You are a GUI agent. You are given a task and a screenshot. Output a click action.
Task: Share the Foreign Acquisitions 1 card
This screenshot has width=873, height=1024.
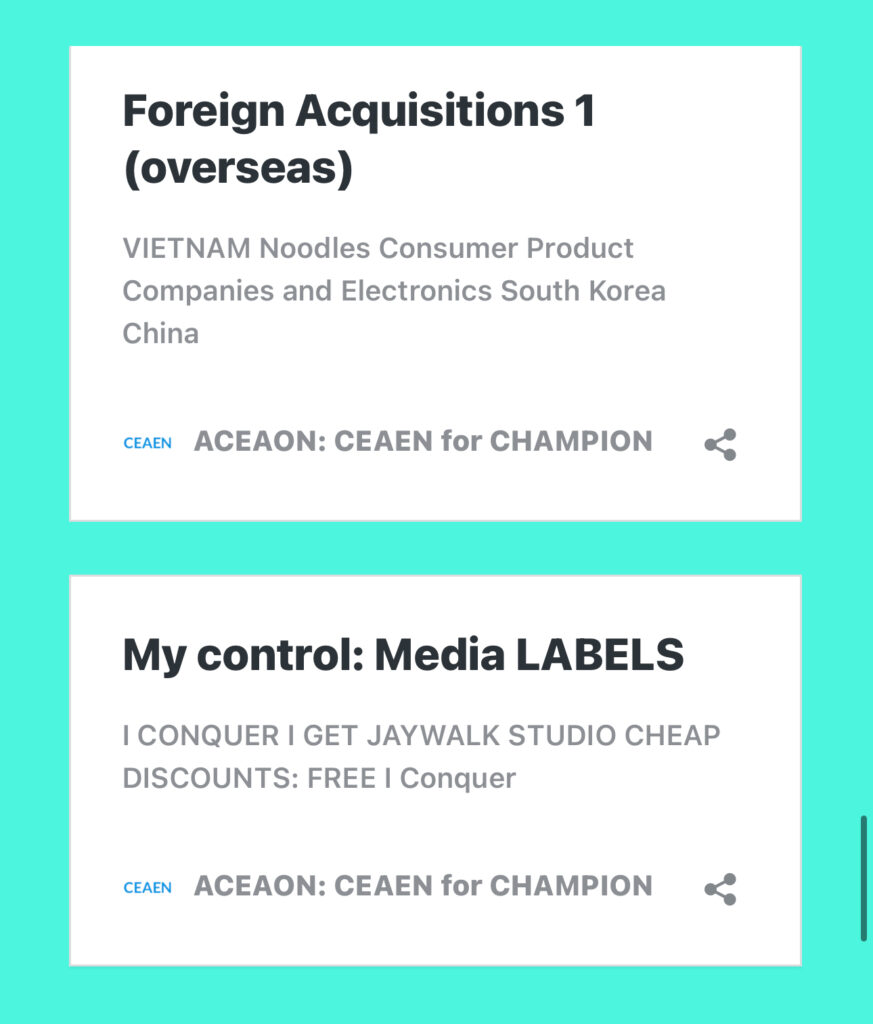(720, 445)
